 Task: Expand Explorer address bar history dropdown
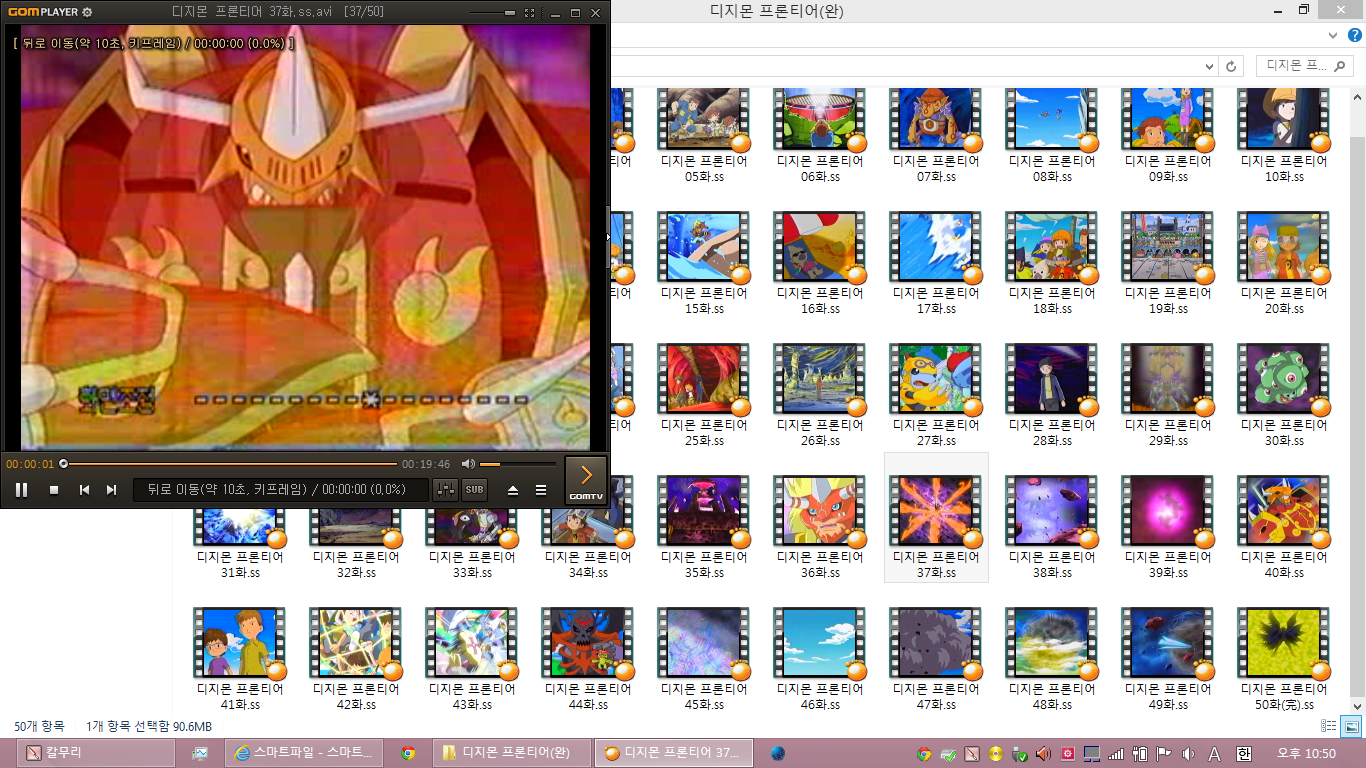coord(1211,65)
